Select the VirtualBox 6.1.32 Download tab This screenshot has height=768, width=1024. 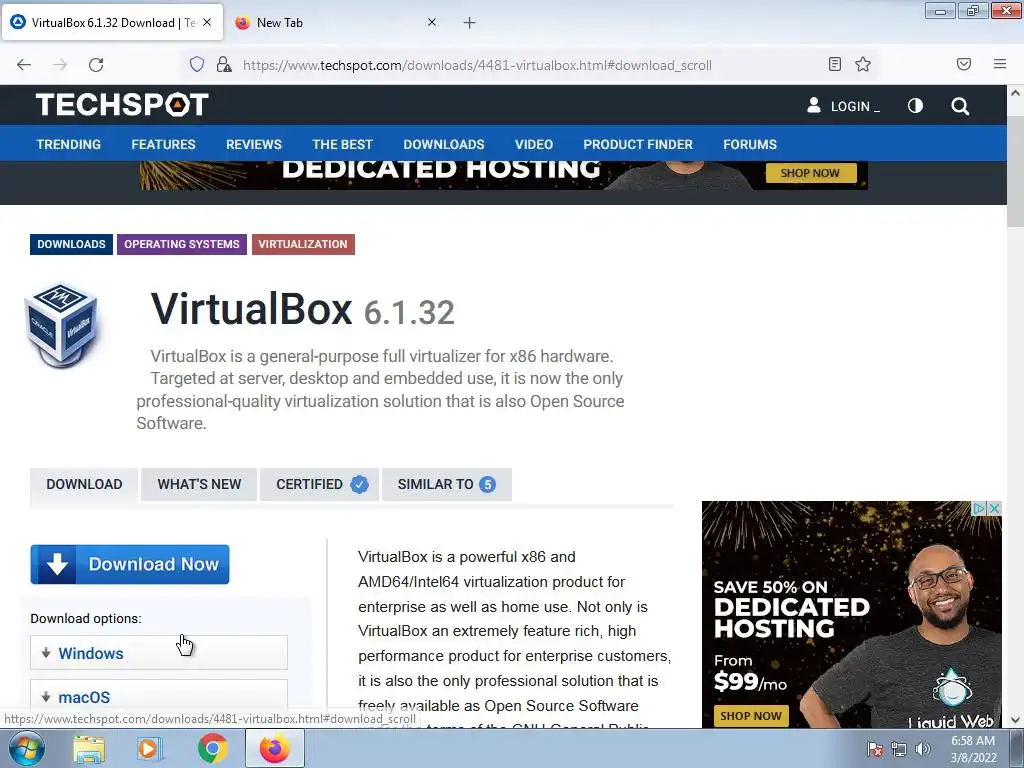click(114, 23)
